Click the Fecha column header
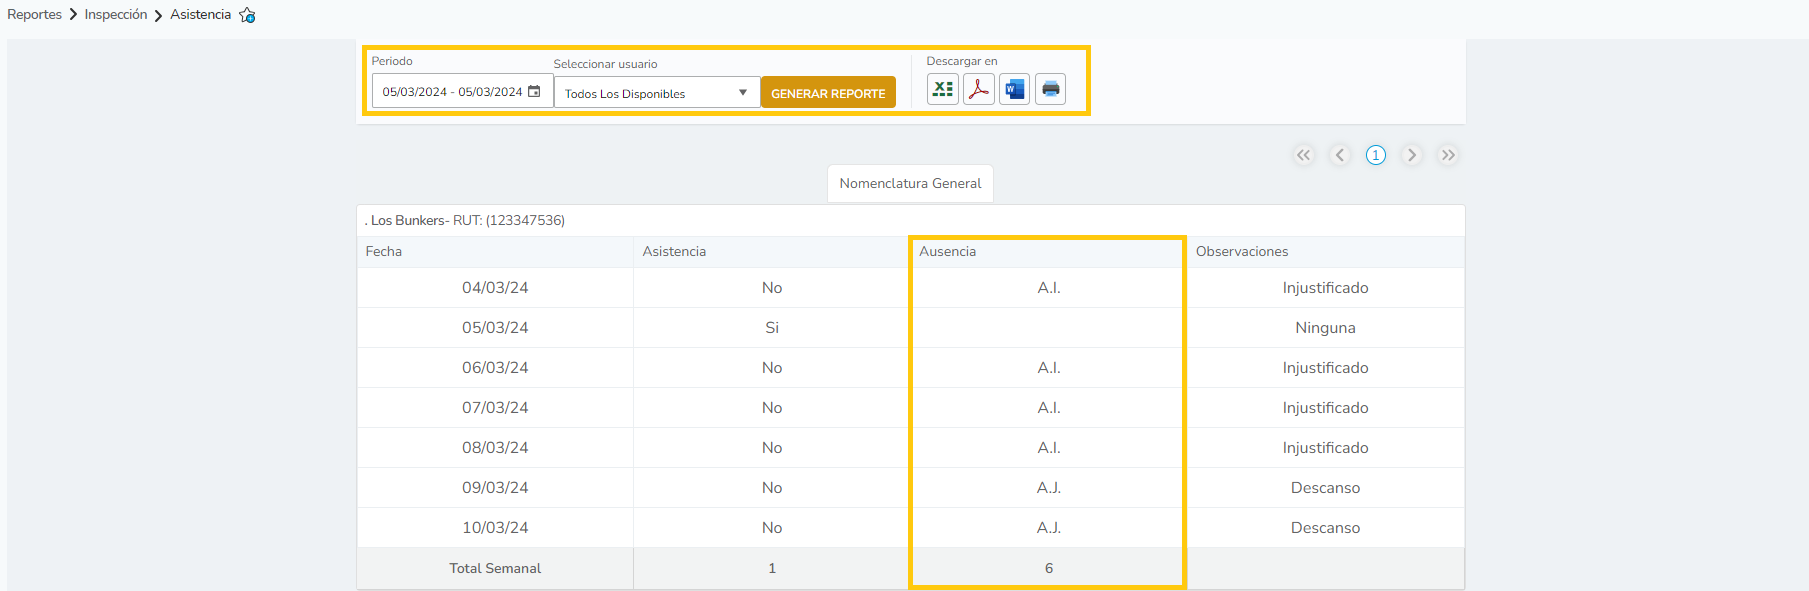1809x591 pixels. click(x=384, y=252)
